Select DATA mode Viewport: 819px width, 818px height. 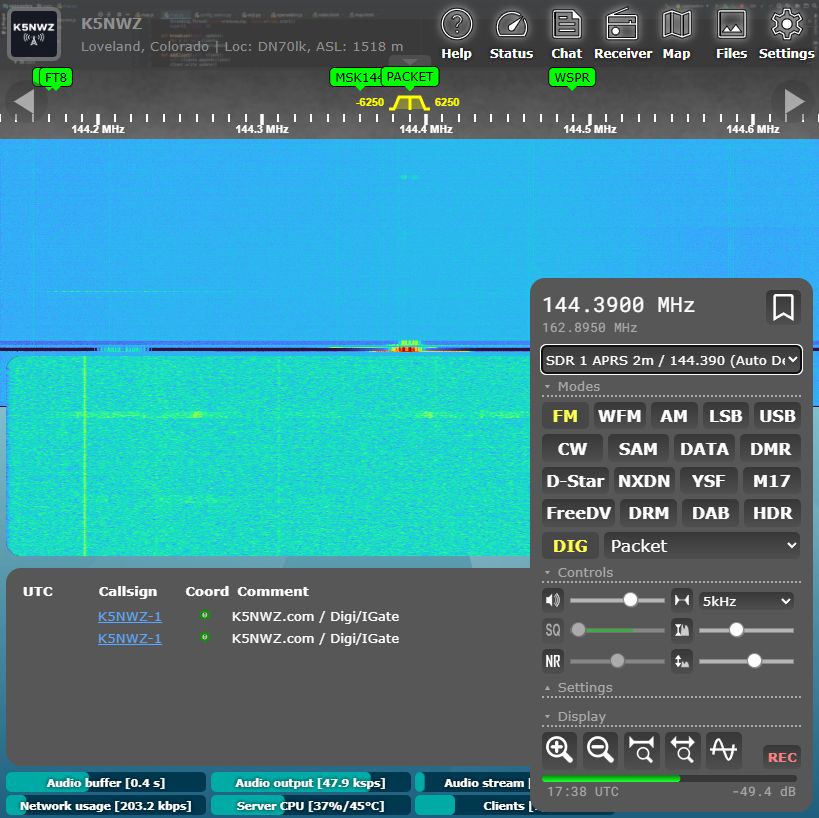pyautogui.click(x=704, y=449)
